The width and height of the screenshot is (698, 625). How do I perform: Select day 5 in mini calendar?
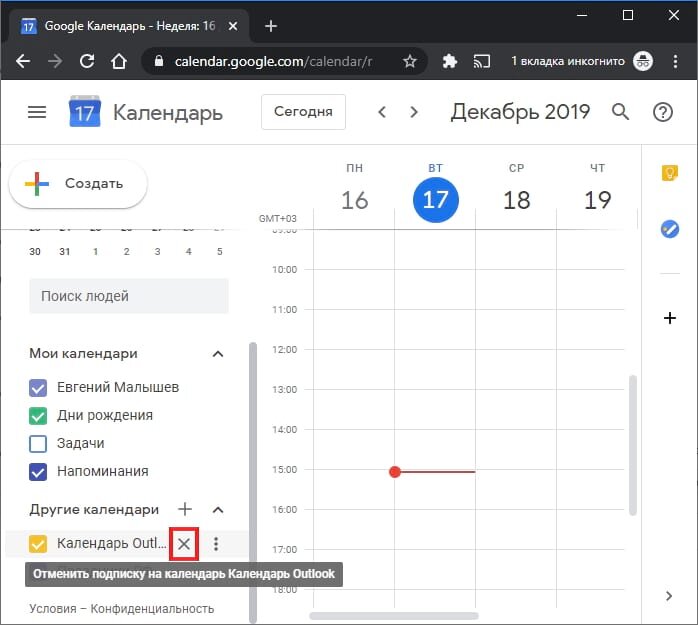click(219, 252)
